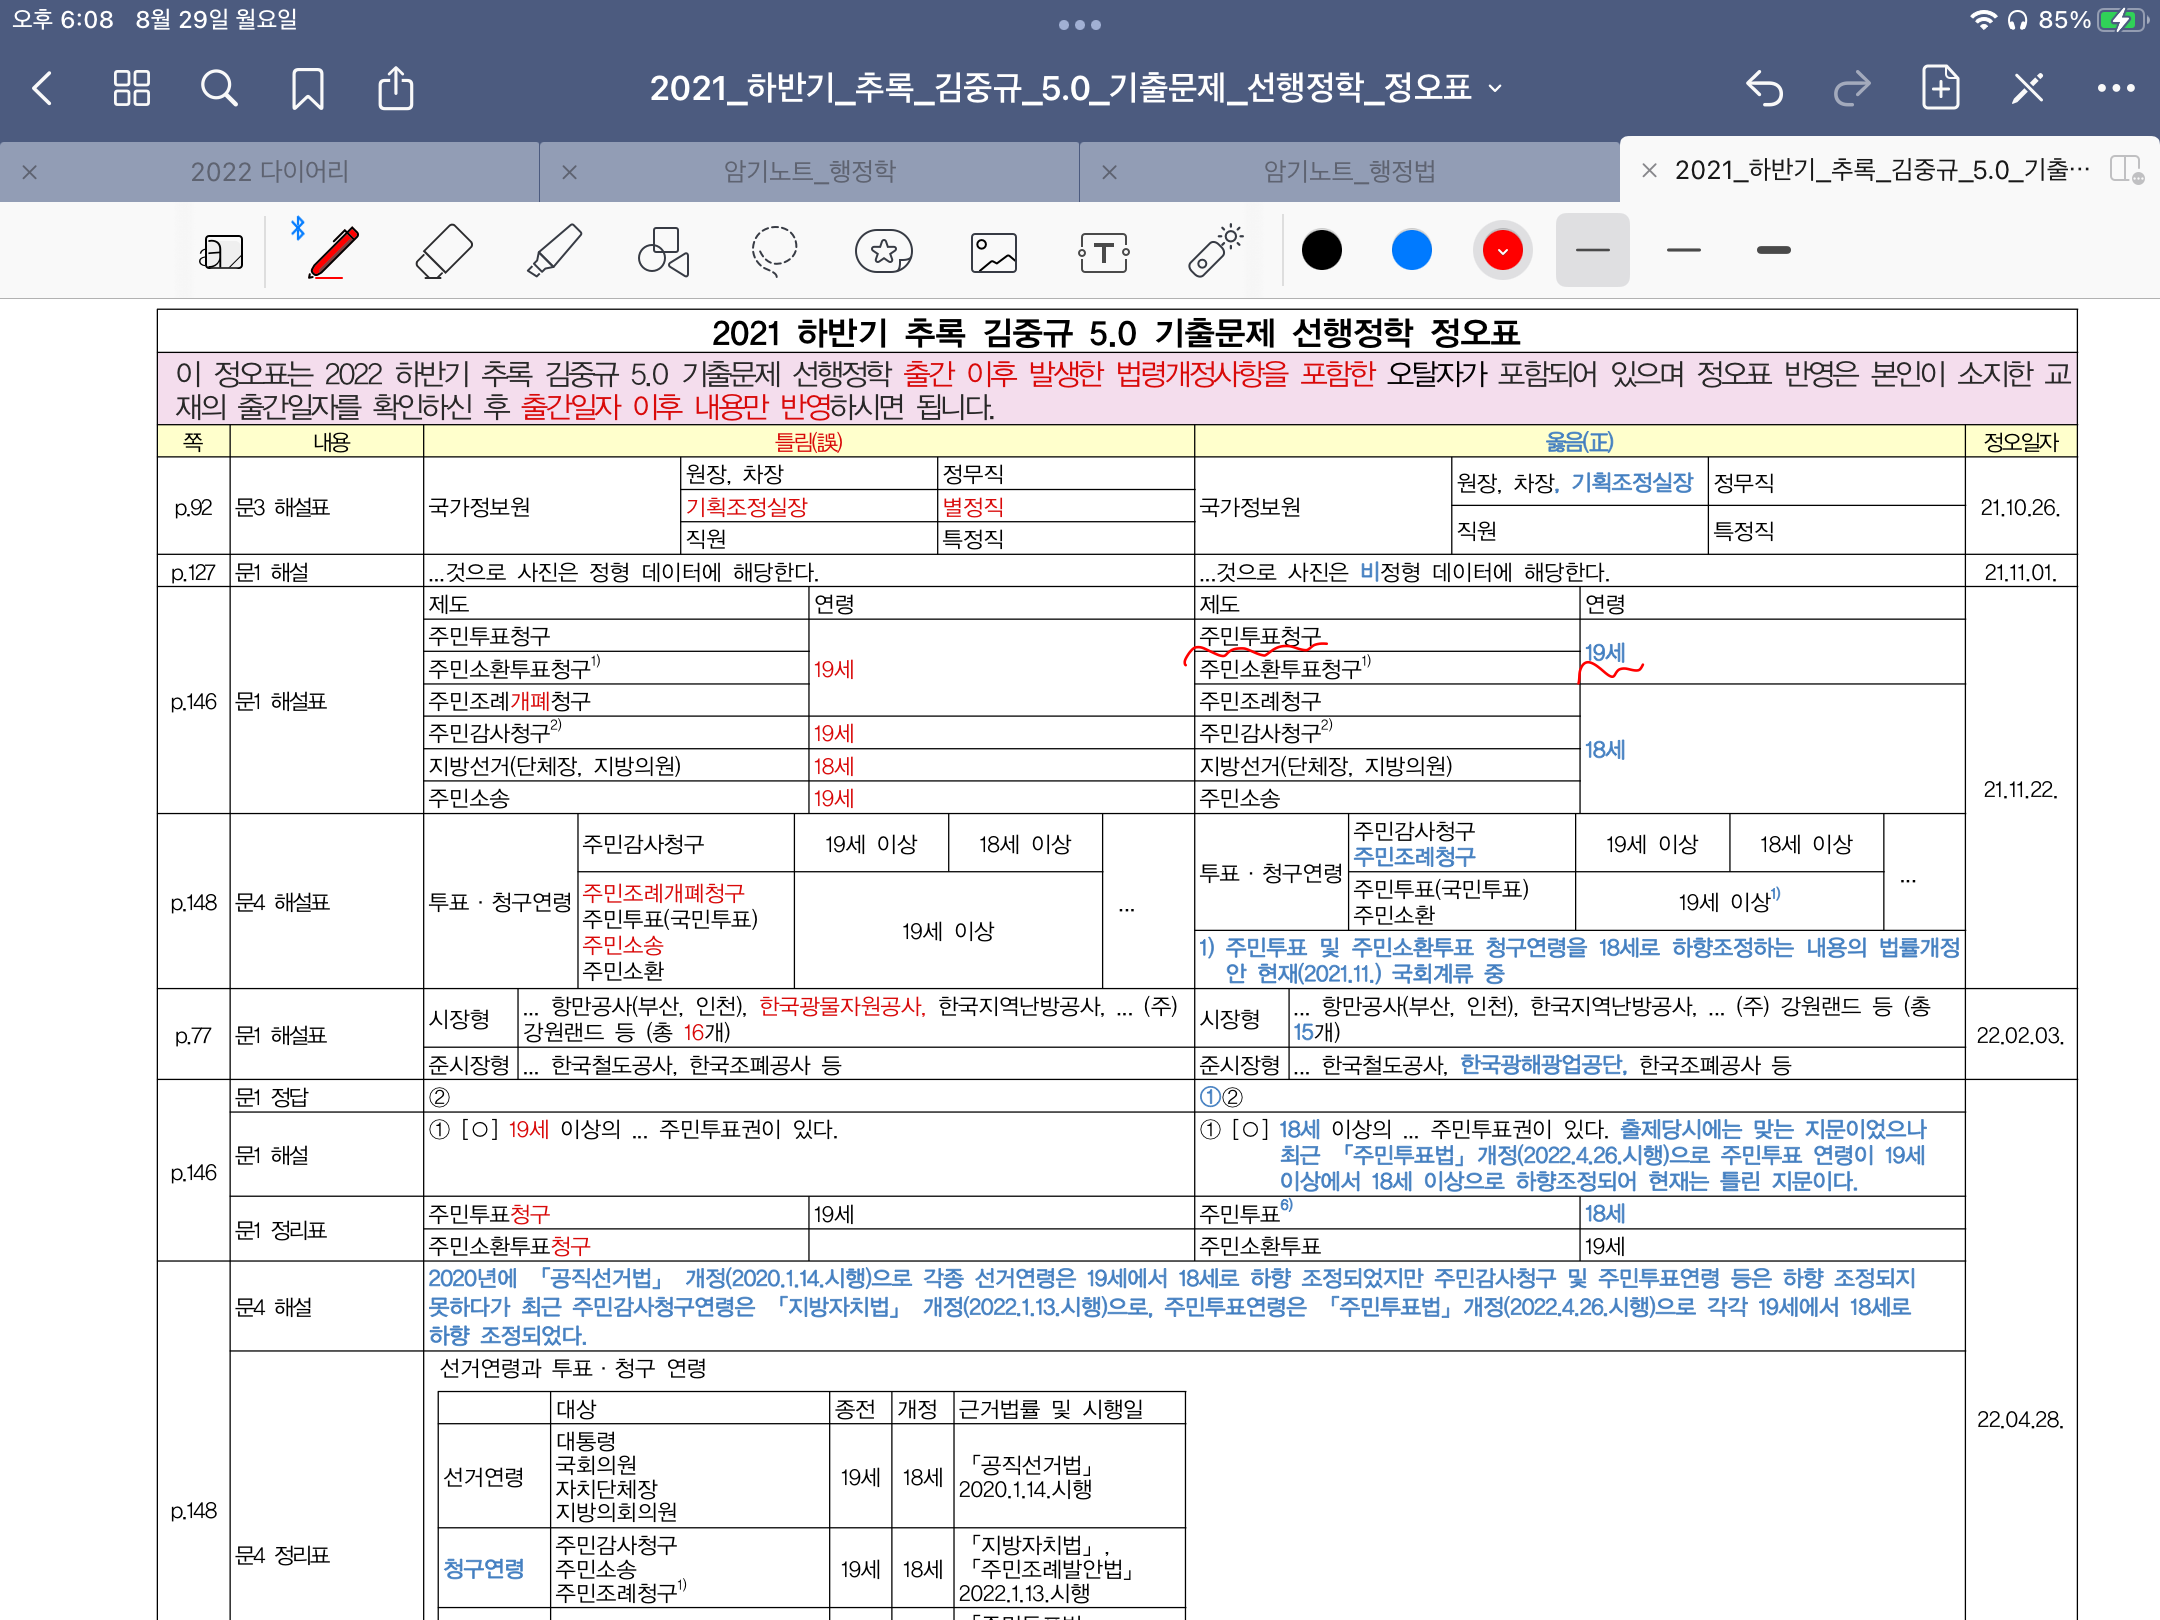Screen dimensions: 2160x1620
Task: Undo the last stroke
Action: pos(1765,88)
